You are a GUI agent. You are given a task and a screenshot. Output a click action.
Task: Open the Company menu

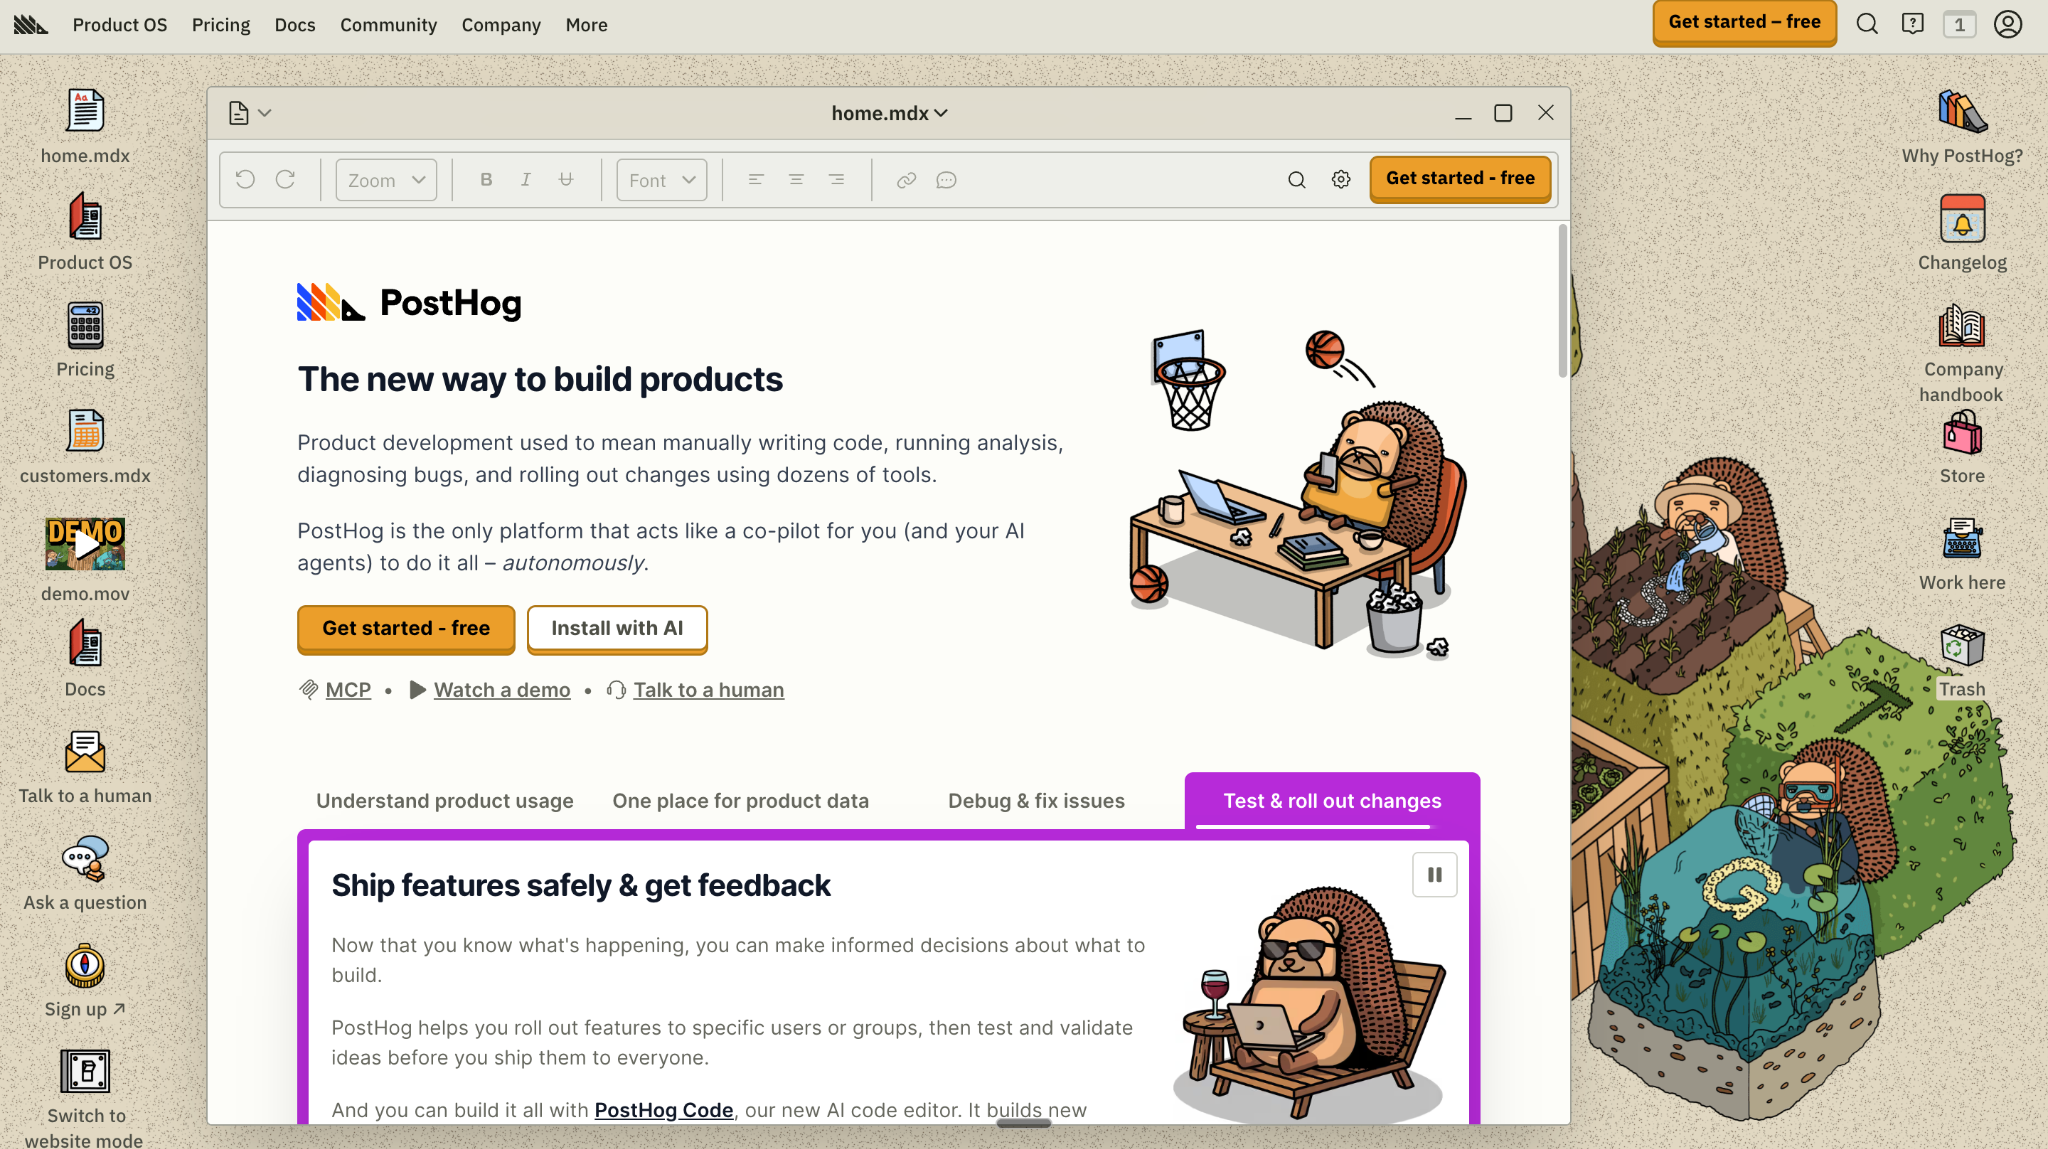point(501,25)
